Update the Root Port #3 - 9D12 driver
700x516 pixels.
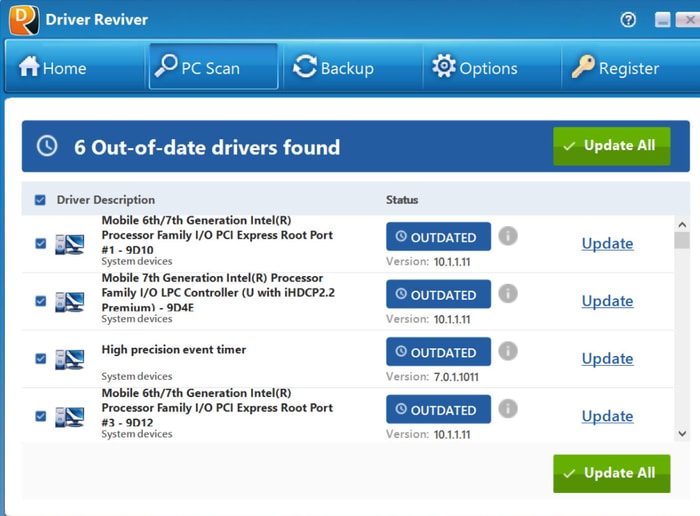[x=608, y=416]
